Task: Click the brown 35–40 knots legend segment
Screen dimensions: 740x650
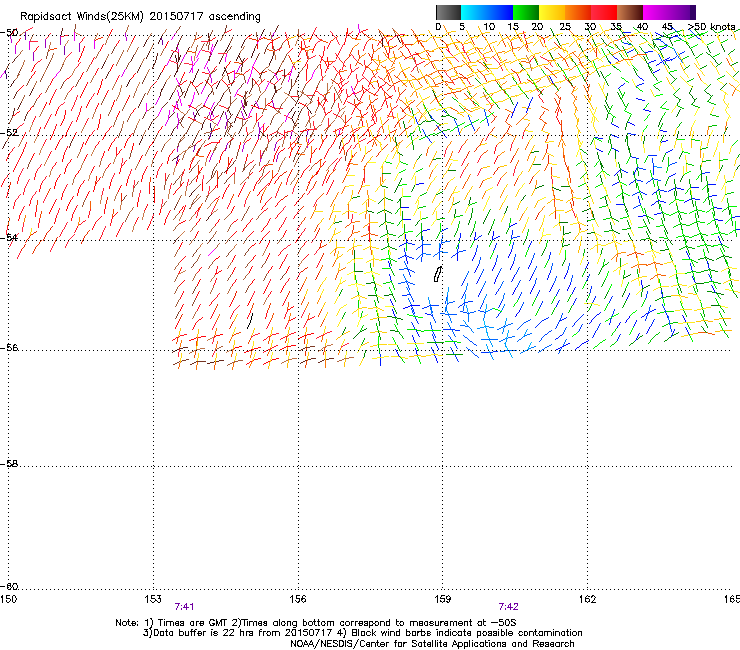Action: coord(630,12)
